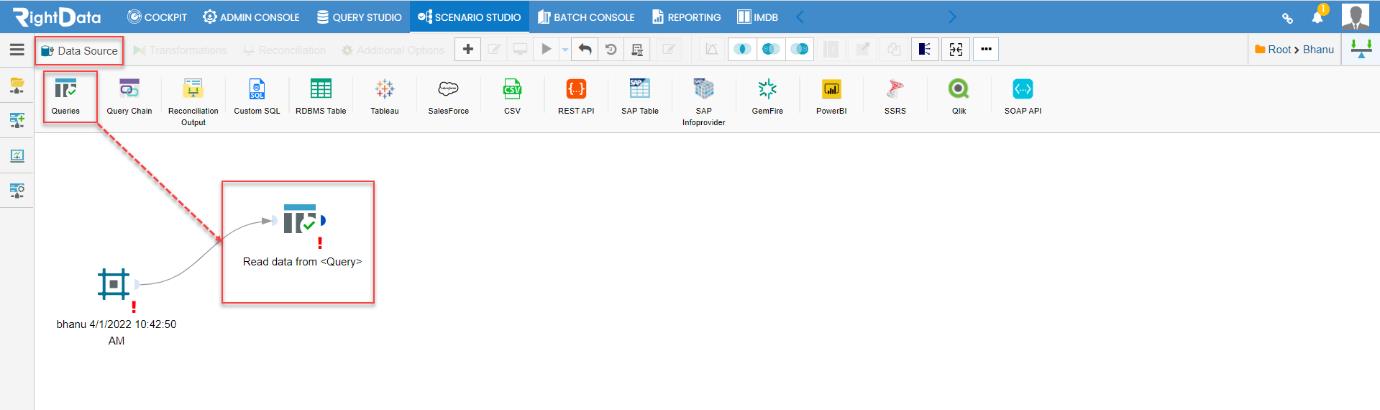
Task: Click the undo arrow toolbar icon
Action: click(585, 49)
